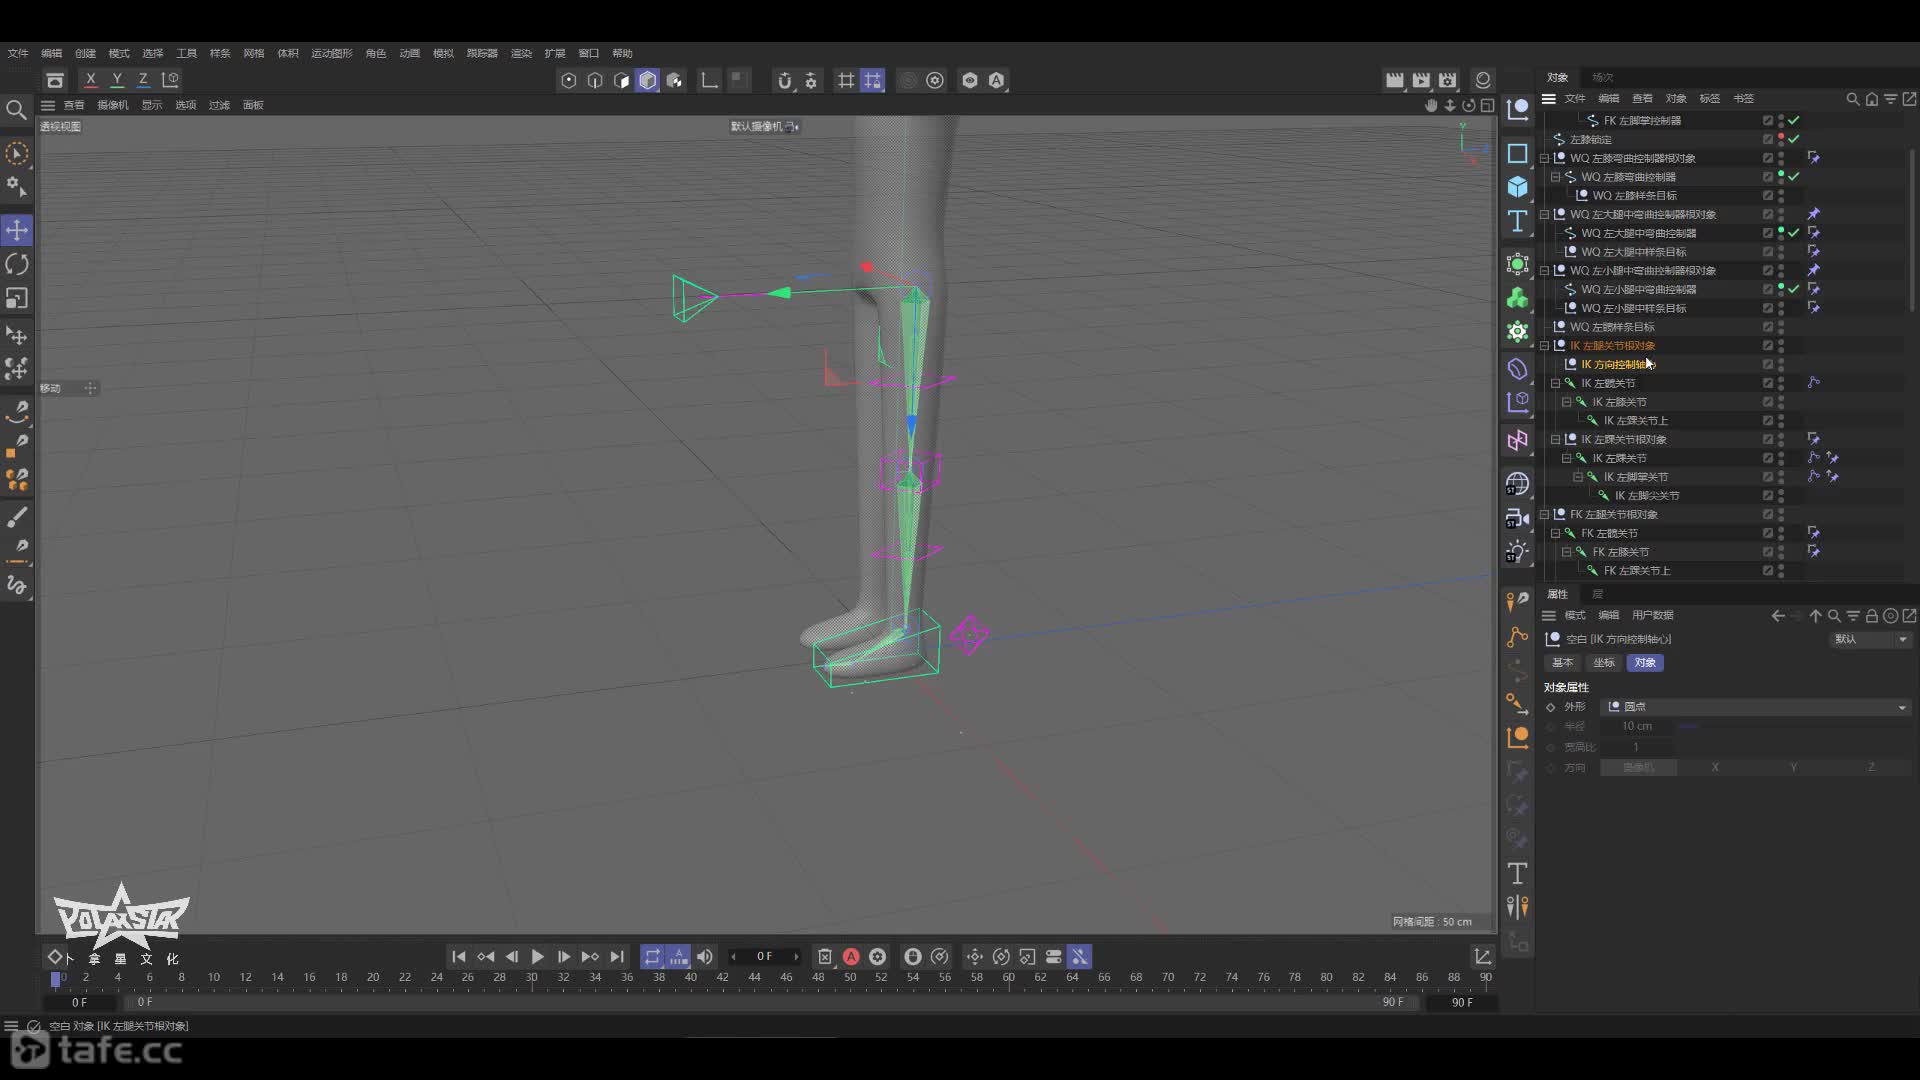Click the highlighted locked workplane grid icon
The height and width of the screenshot is (1080, 1920).
(x=872, y=81)
